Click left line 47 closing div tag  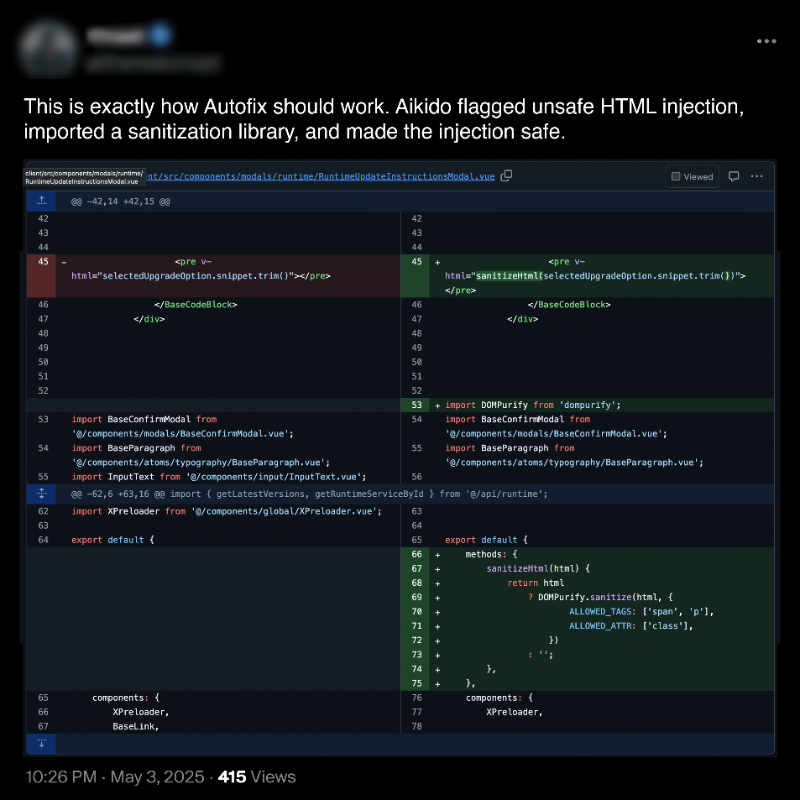(x=149, y=319)
